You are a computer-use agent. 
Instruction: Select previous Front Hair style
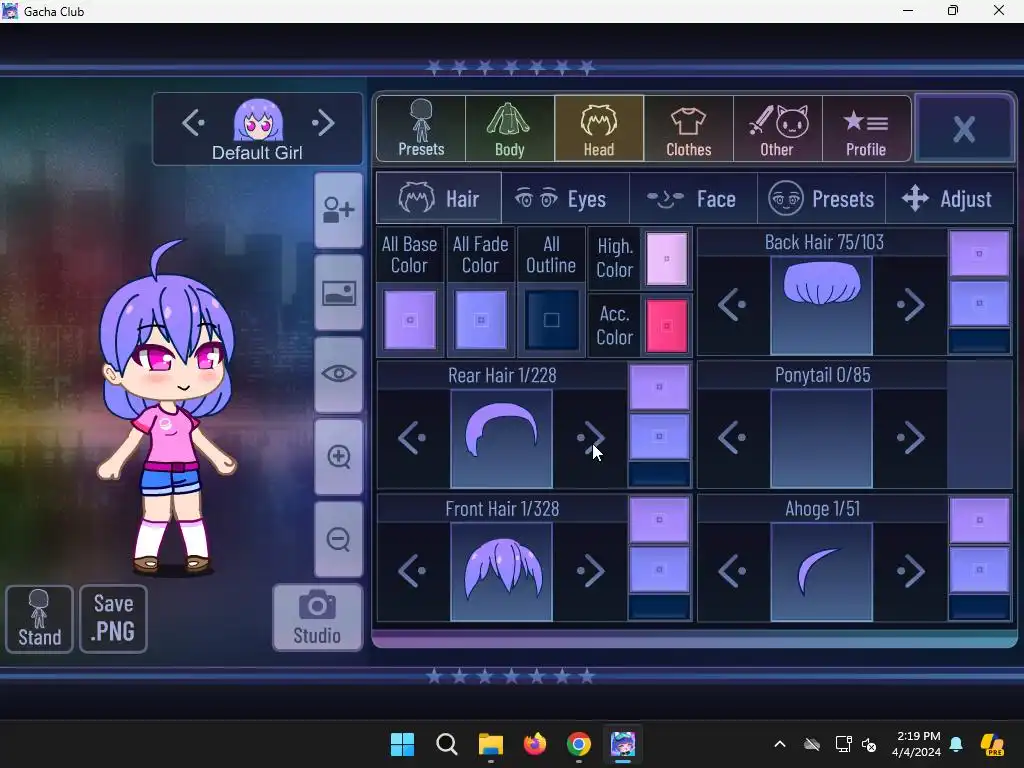pos(413,571)
